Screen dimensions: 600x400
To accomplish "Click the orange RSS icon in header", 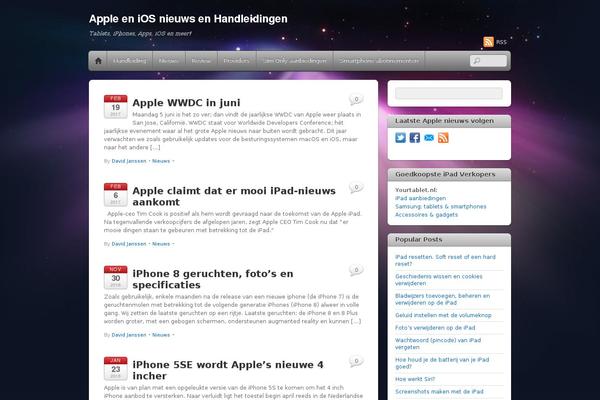I will [488, 42].
